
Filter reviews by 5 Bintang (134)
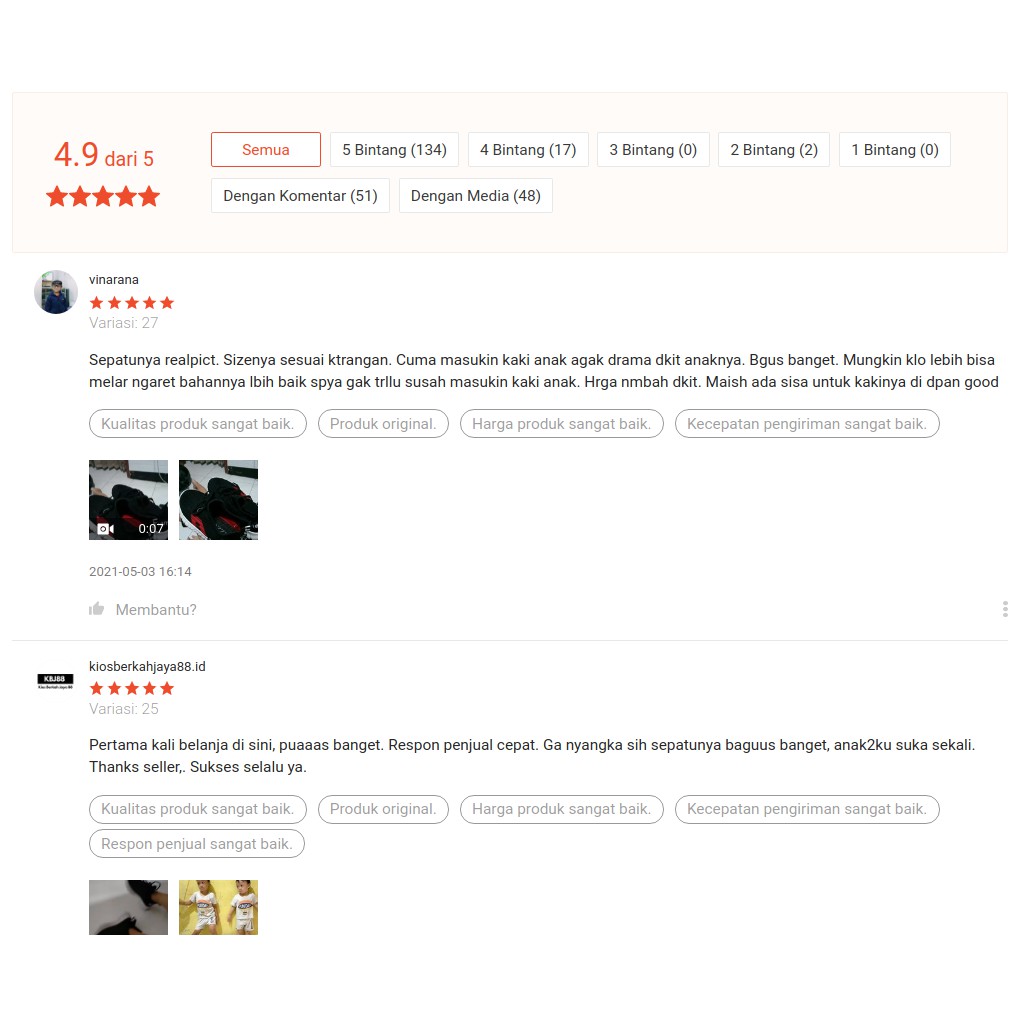(x=394, y=149)
